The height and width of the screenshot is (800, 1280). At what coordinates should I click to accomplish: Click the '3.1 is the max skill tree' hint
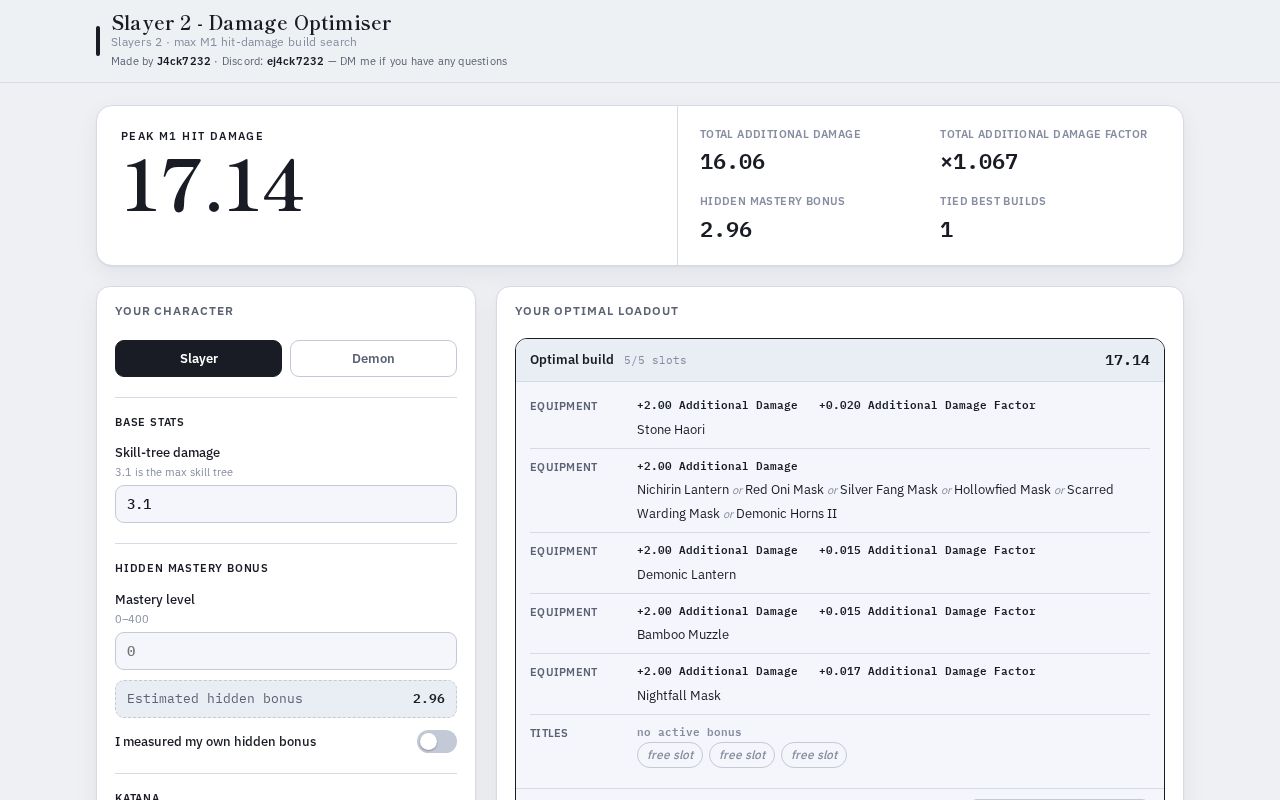click(x=174, y=472)
